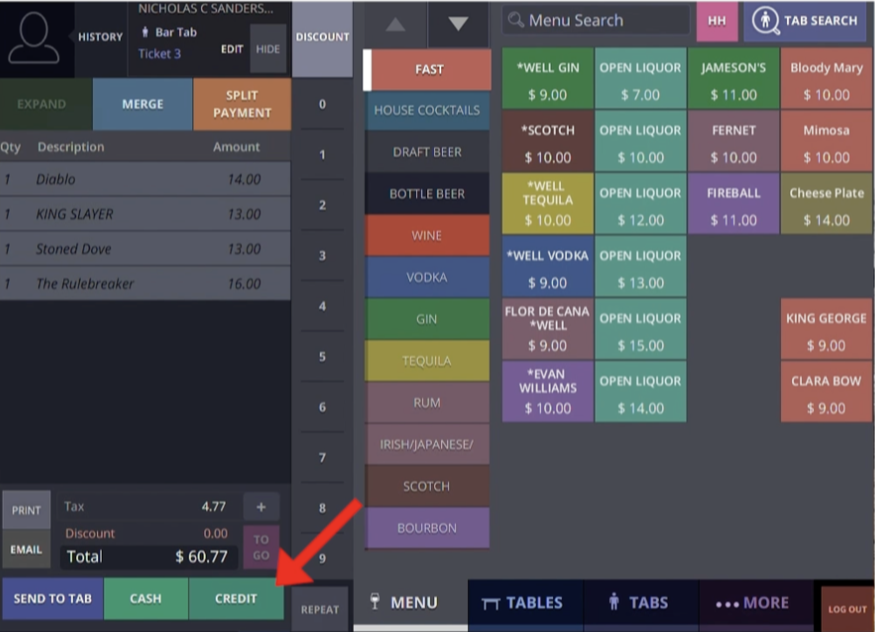Focus the Menu Search field

coord(596,21)
